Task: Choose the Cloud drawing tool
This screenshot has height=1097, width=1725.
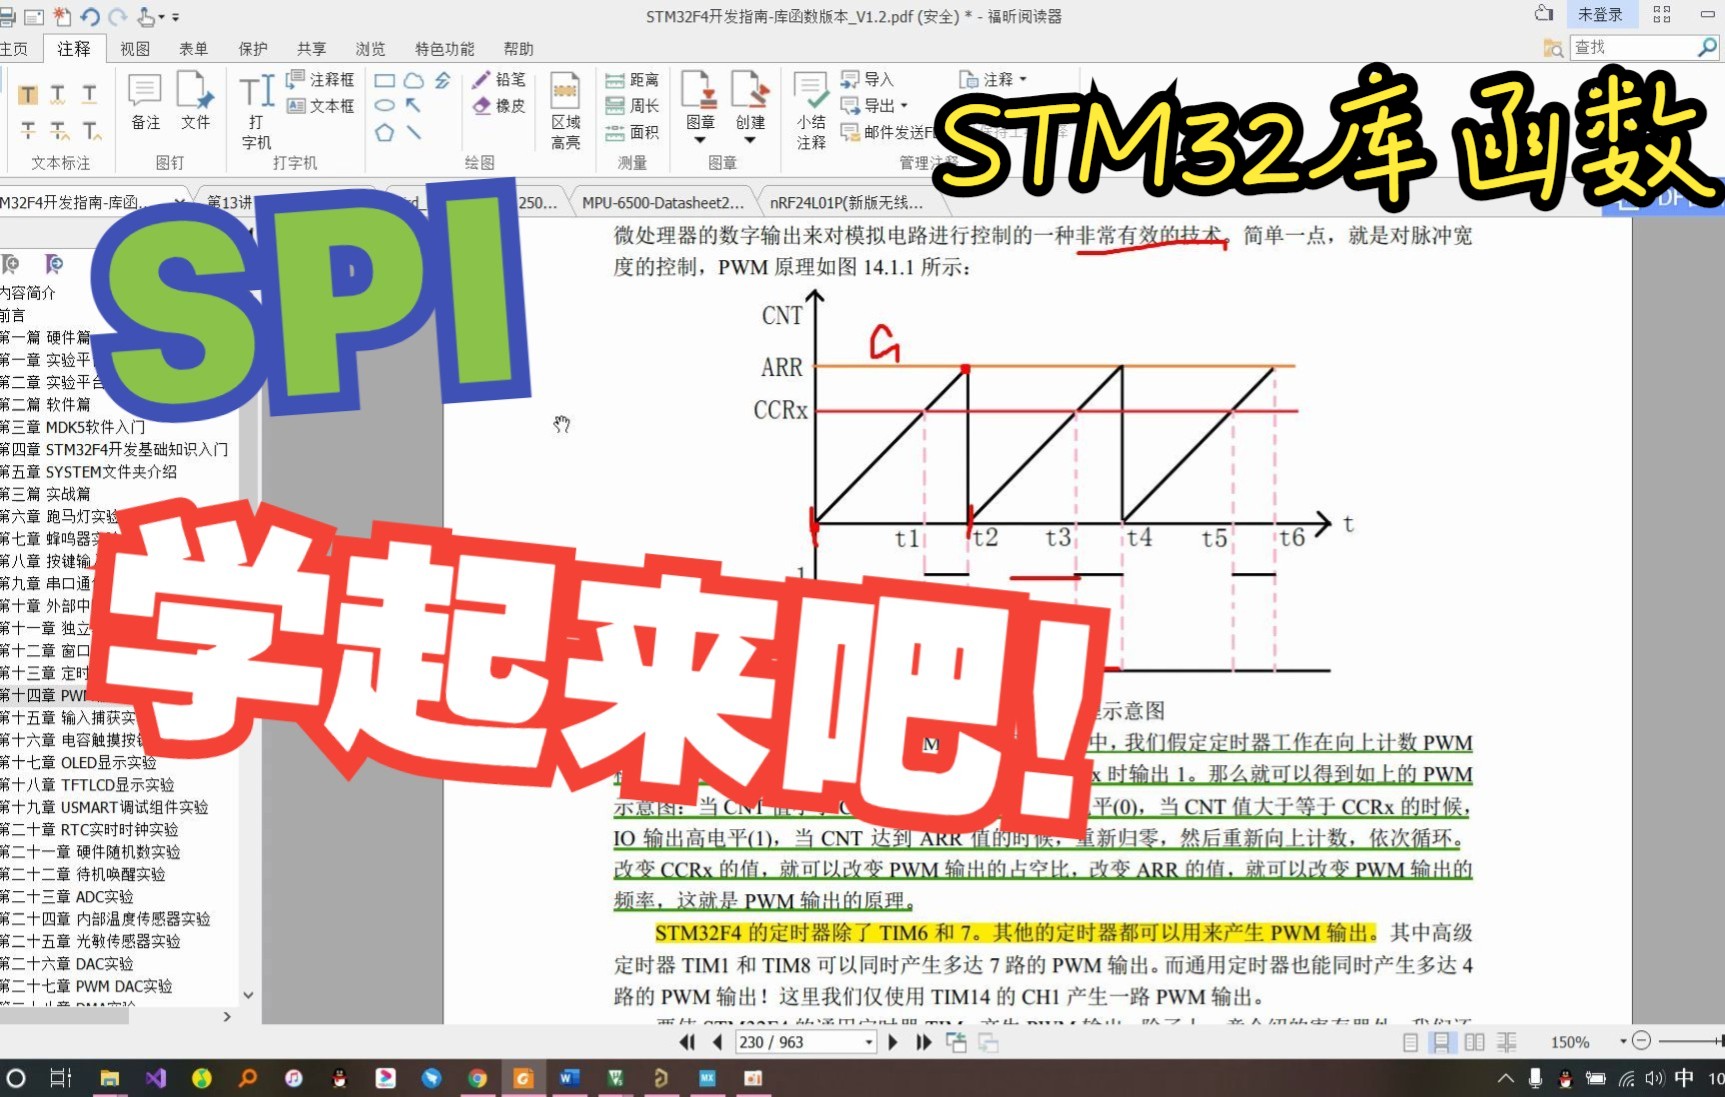Action: pyautogui.click(x=413, y=80)
